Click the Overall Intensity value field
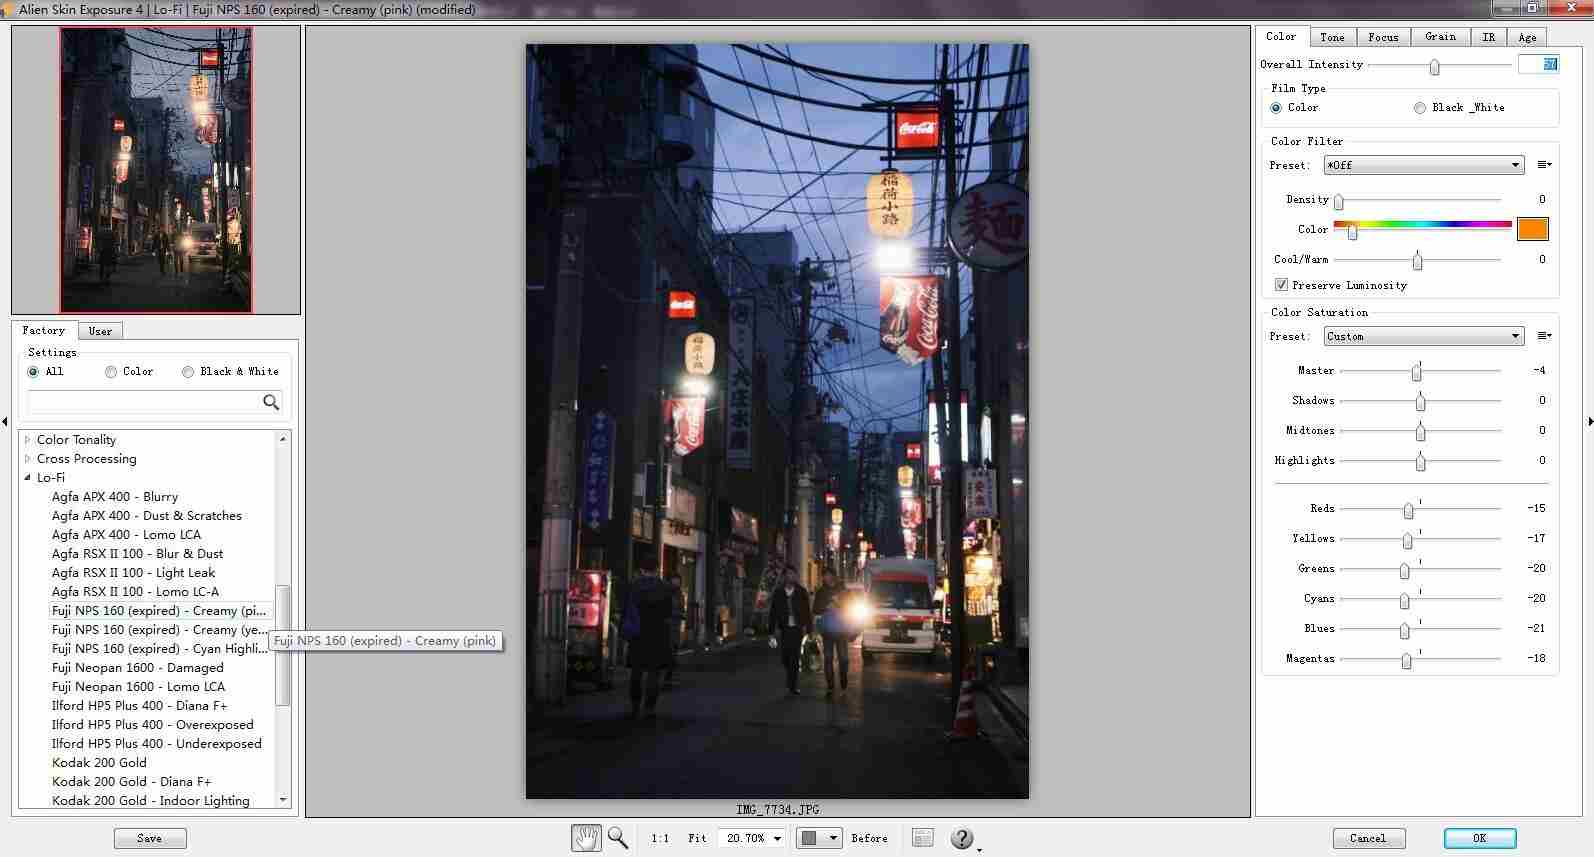 [x=1538, y=64]
